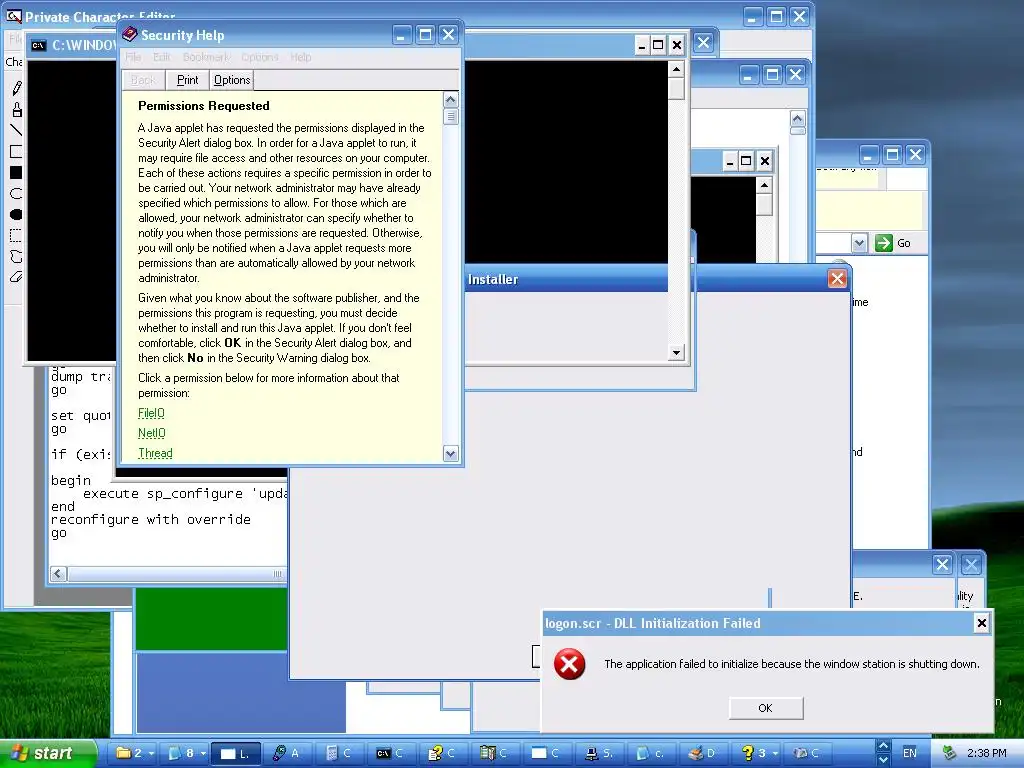The width and height of the screenshot is (1024, 768).
Task: Click the safely remove hardware tray icon
Action: point(950,753)
